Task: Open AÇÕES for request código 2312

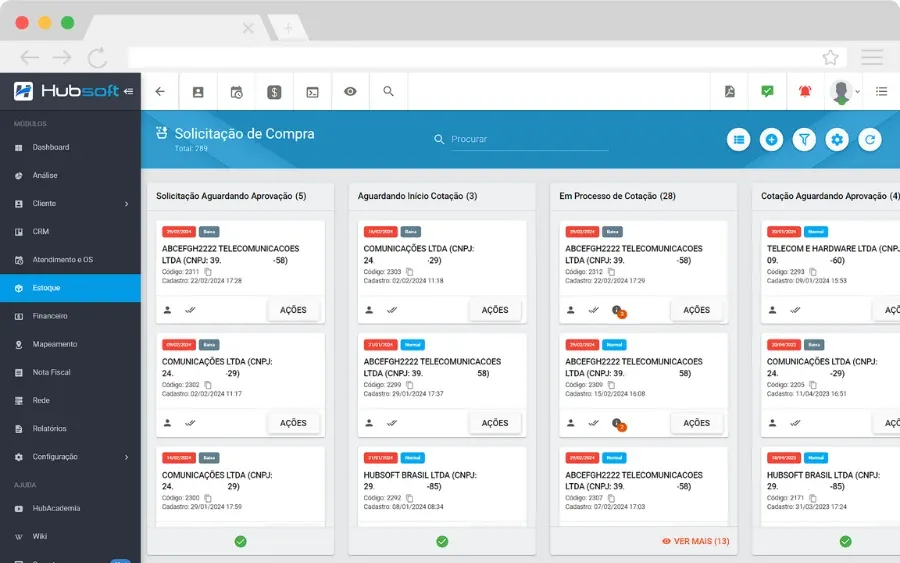Action: (696, 310)
